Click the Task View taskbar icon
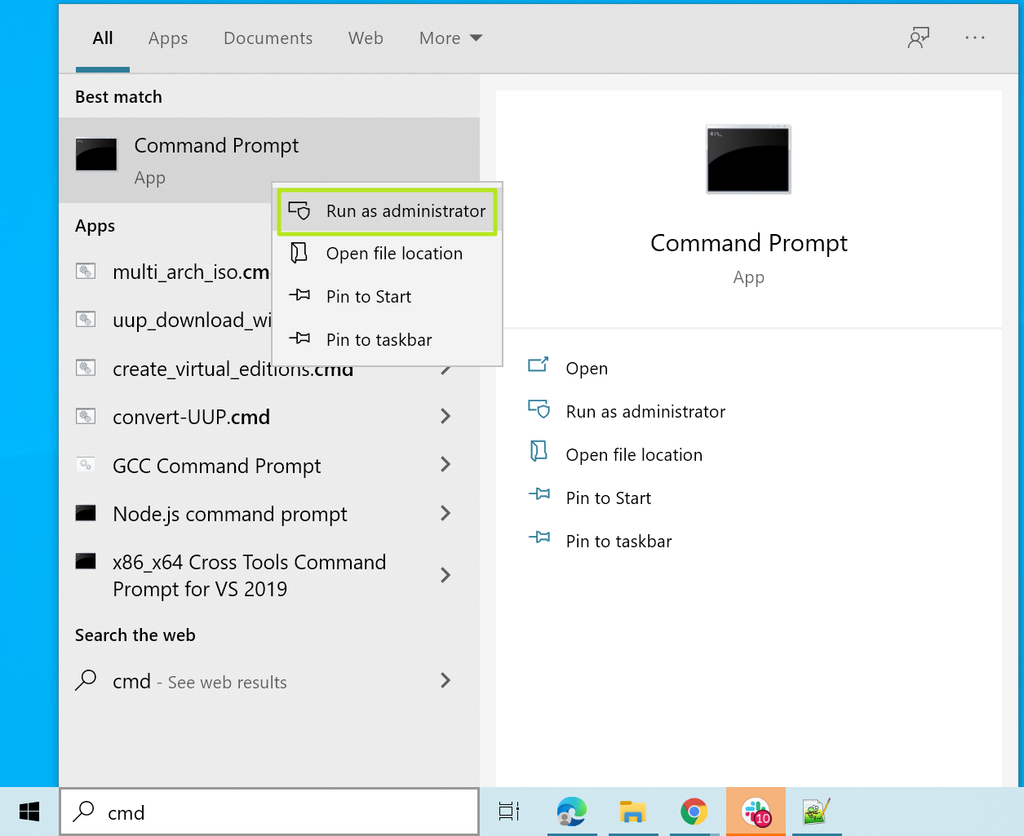The width and height of the screenshot is (1024, 836). pyautogui.click(x=509, y=811)
